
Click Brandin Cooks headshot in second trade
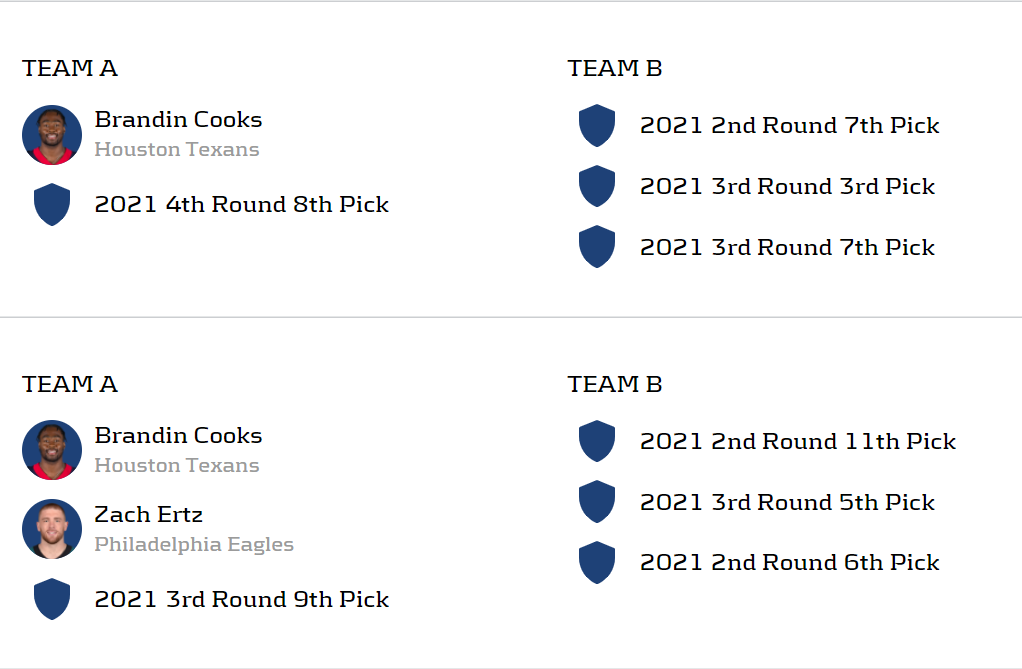click(x=52, y=450)
